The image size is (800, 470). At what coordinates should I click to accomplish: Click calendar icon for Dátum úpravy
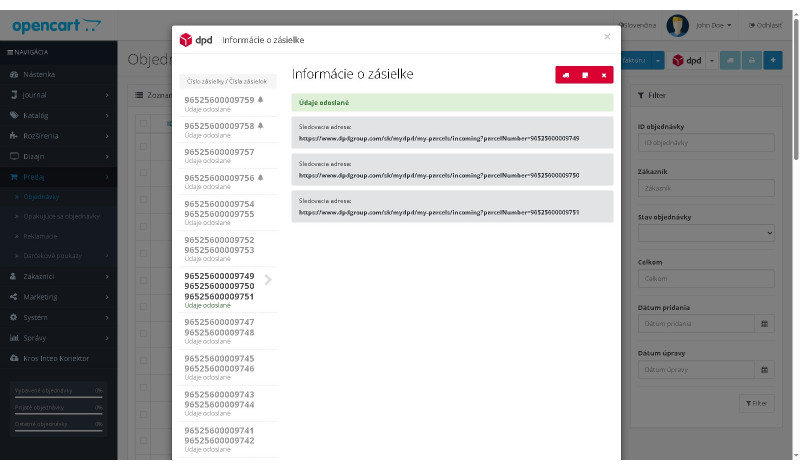764,369
